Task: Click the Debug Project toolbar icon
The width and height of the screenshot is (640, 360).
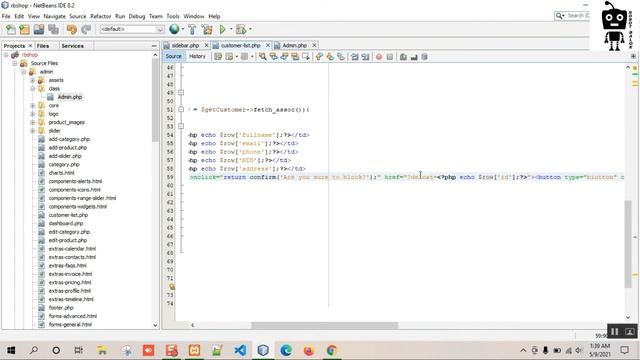Action: 241,29
